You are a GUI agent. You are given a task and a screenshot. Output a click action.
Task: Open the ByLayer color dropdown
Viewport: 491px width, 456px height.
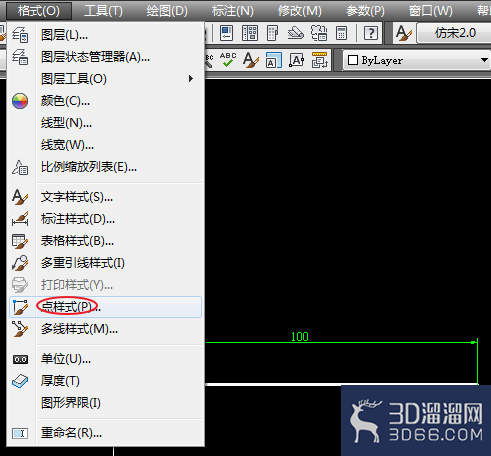417,60
